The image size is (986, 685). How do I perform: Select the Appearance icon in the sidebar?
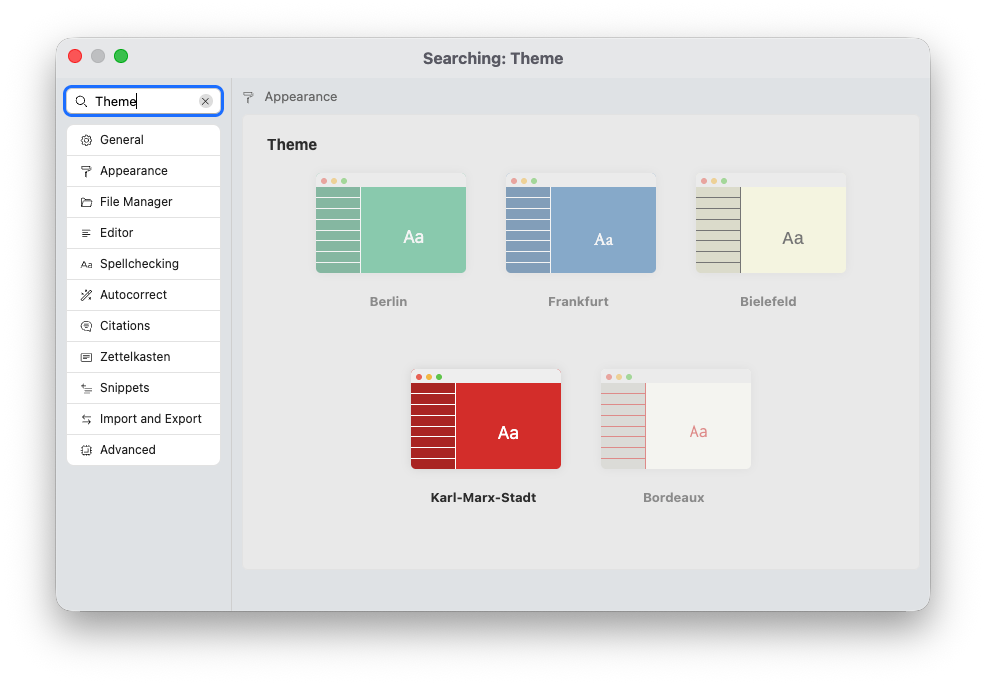coord(86,171)
